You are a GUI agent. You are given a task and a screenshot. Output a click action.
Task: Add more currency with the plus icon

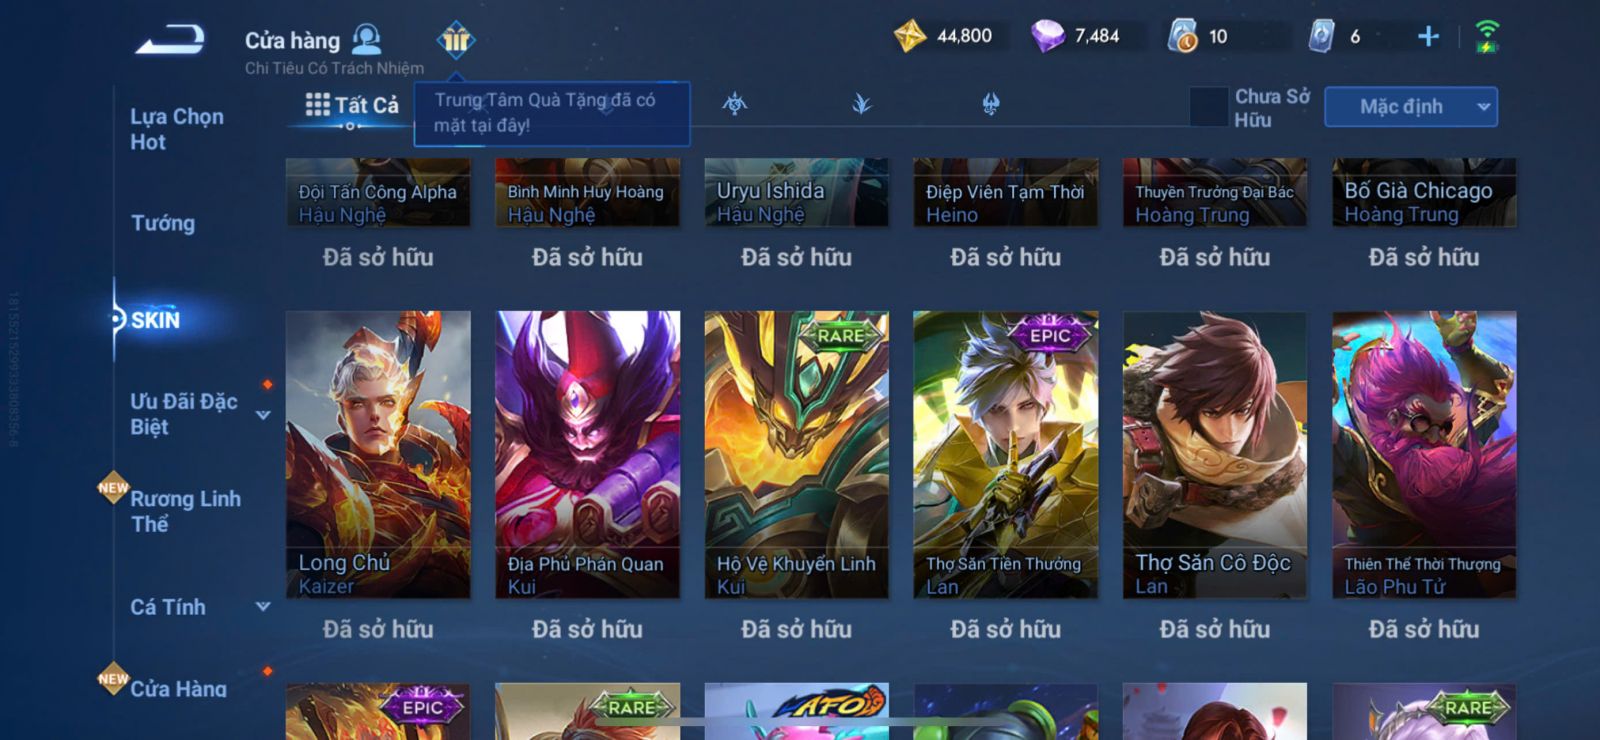(x=1428, y=37)
